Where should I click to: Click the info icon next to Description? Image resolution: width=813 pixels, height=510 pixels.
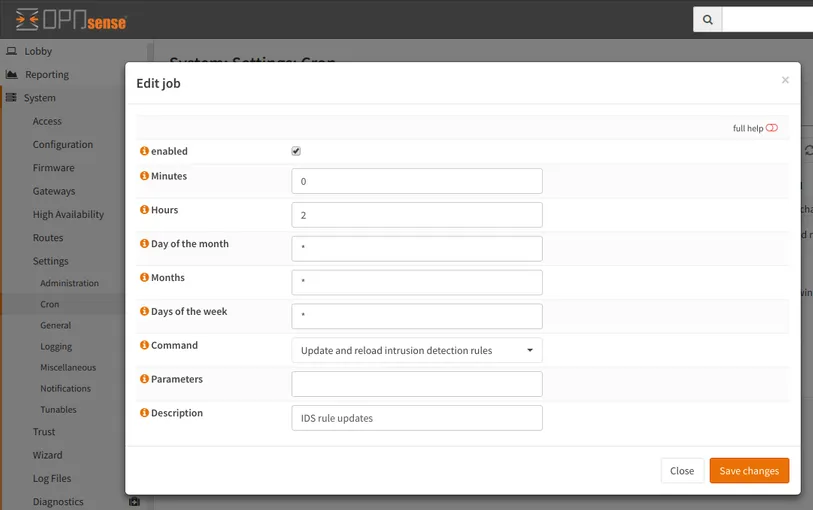coord(144,413)
